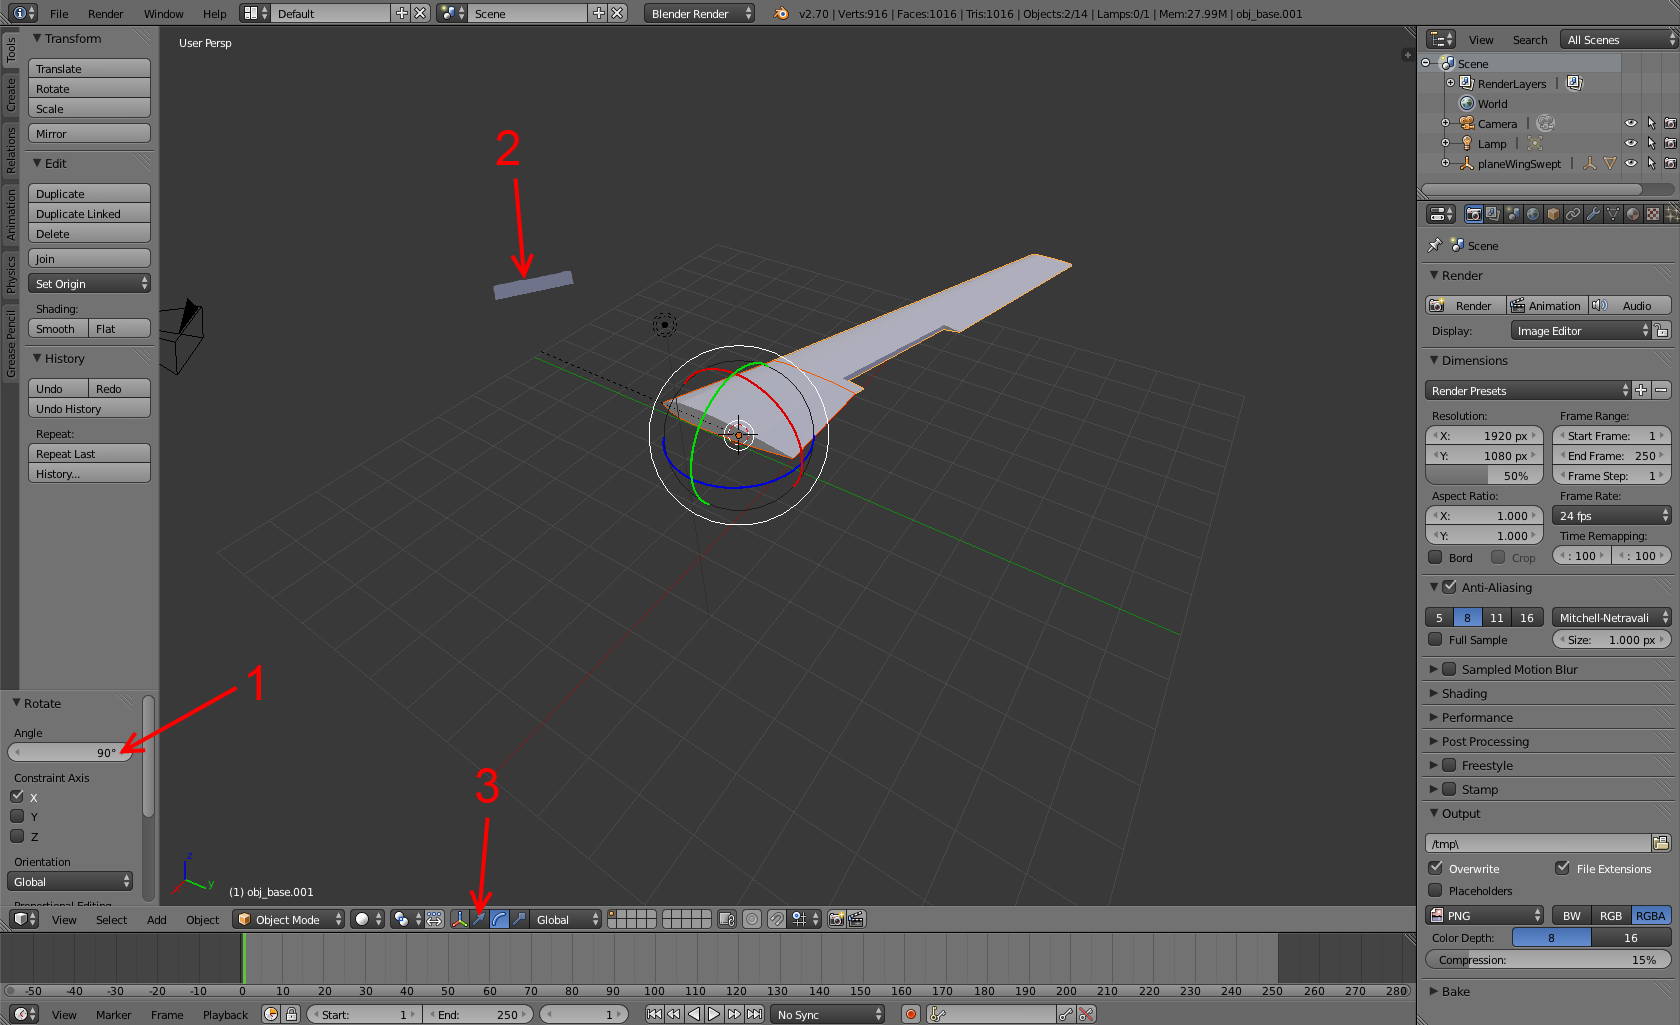
Task: Click the pin icon beside Scene in properties
Action: [x=1435, y=245]
